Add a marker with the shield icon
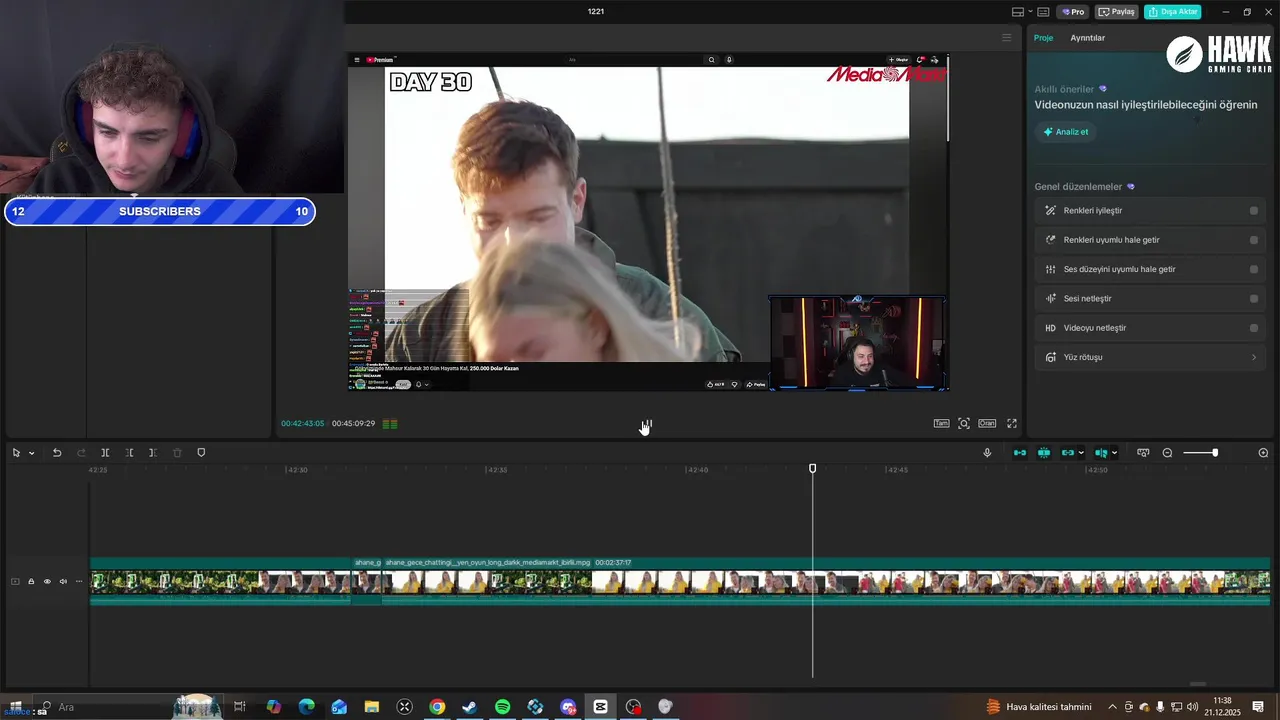Image resolution: width=1280 pixels, height=720 pixels. 201,453
